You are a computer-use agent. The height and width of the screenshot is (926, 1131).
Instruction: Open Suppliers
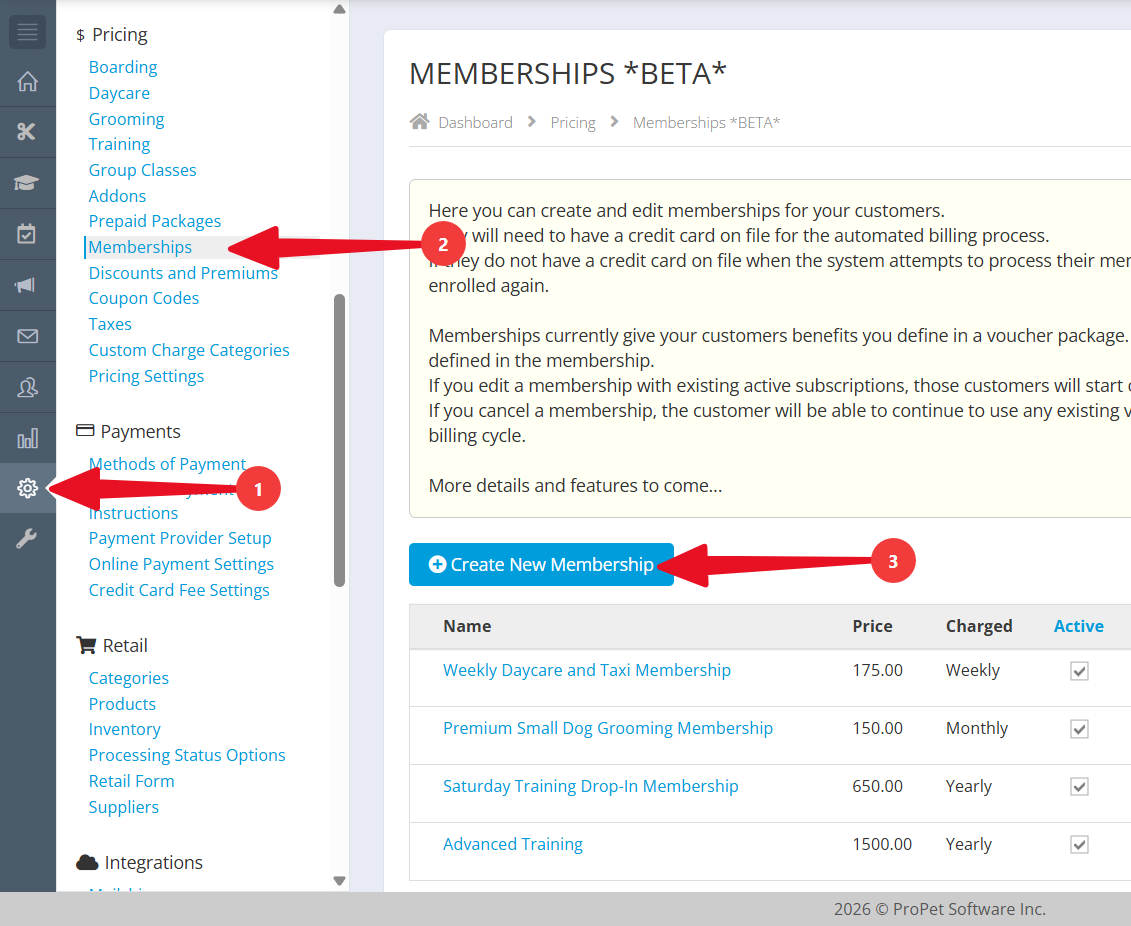coord(123,808)
